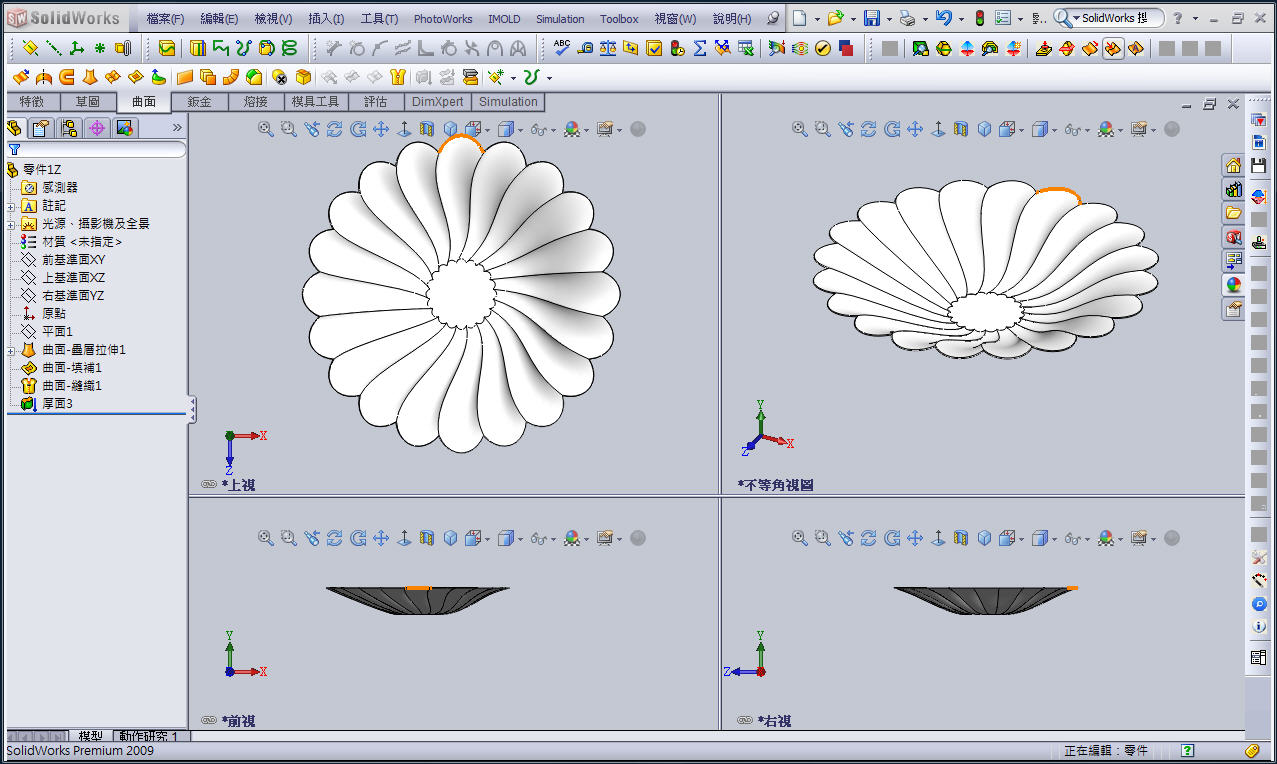Toggle Section View in the front view pane
The width and height of the screenshot is (1277, 764).
coord(427,538)
